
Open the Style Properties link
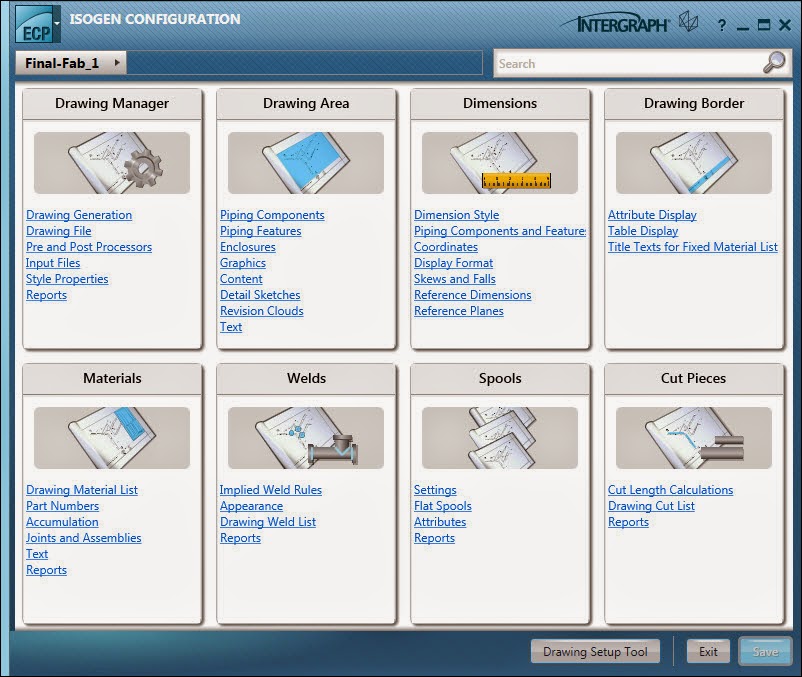67,279
